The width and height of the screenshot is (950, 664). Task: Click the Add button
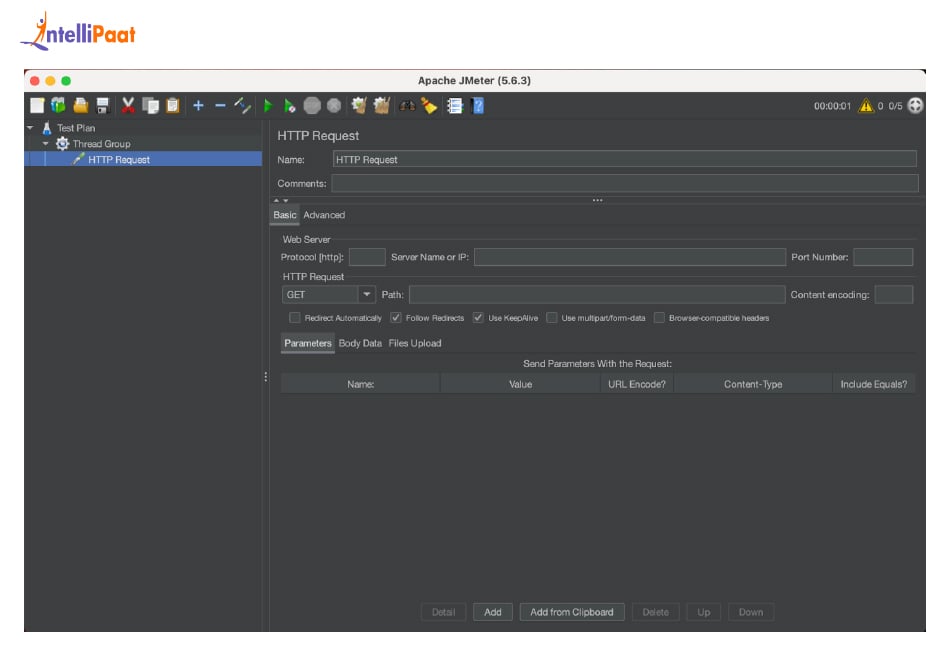(493, 612)
